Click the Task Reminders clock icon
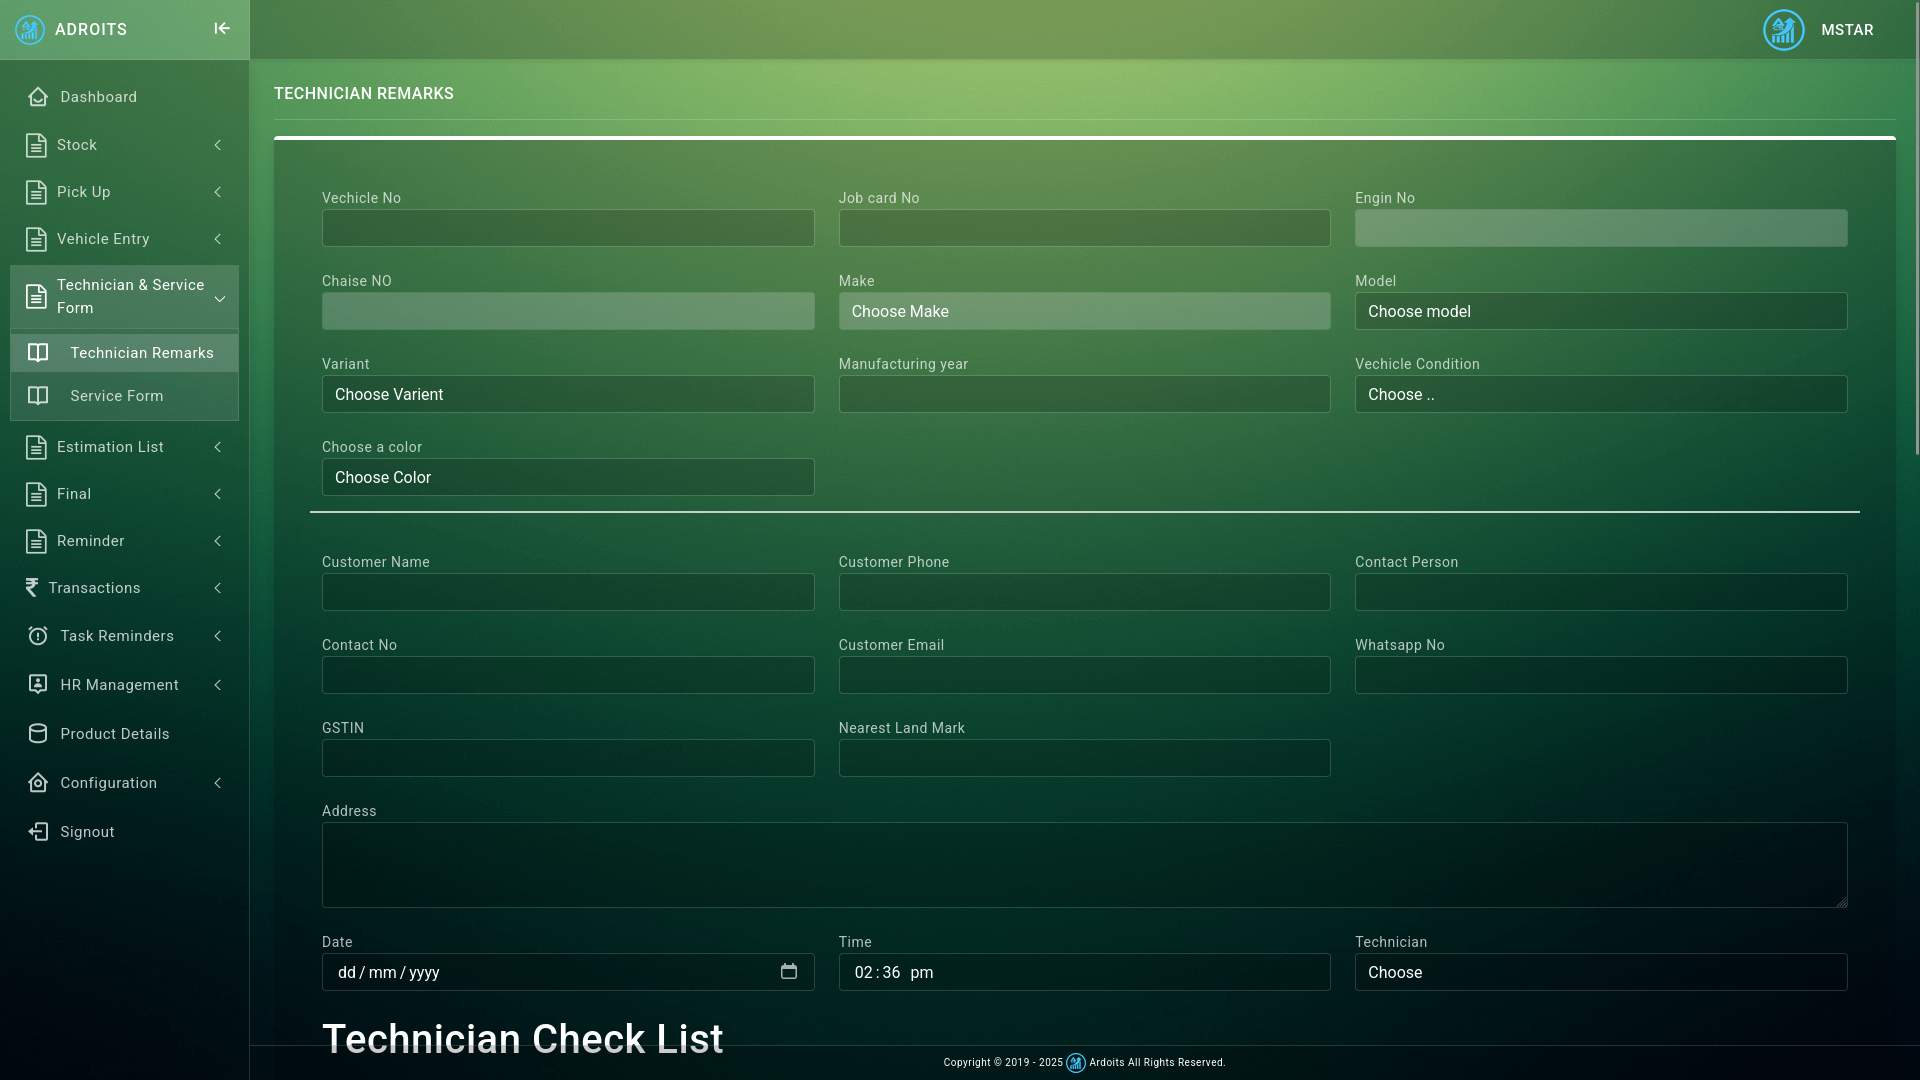The width and height of the screenshot is (1920, 1080). pos(38,636)
